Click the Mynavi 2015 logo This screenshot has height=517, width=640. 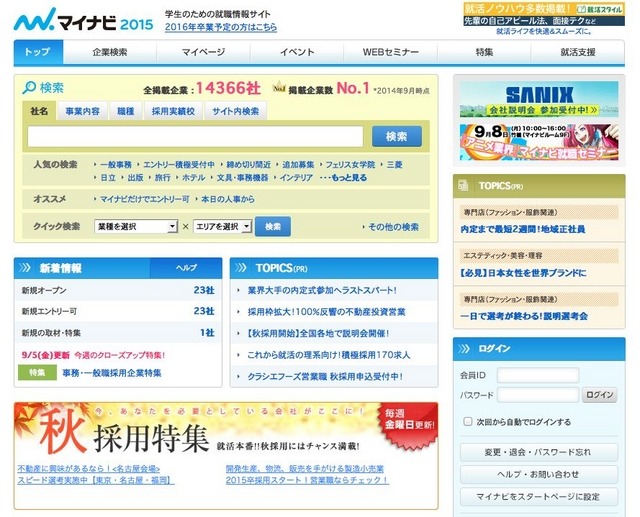coord(84,20)
